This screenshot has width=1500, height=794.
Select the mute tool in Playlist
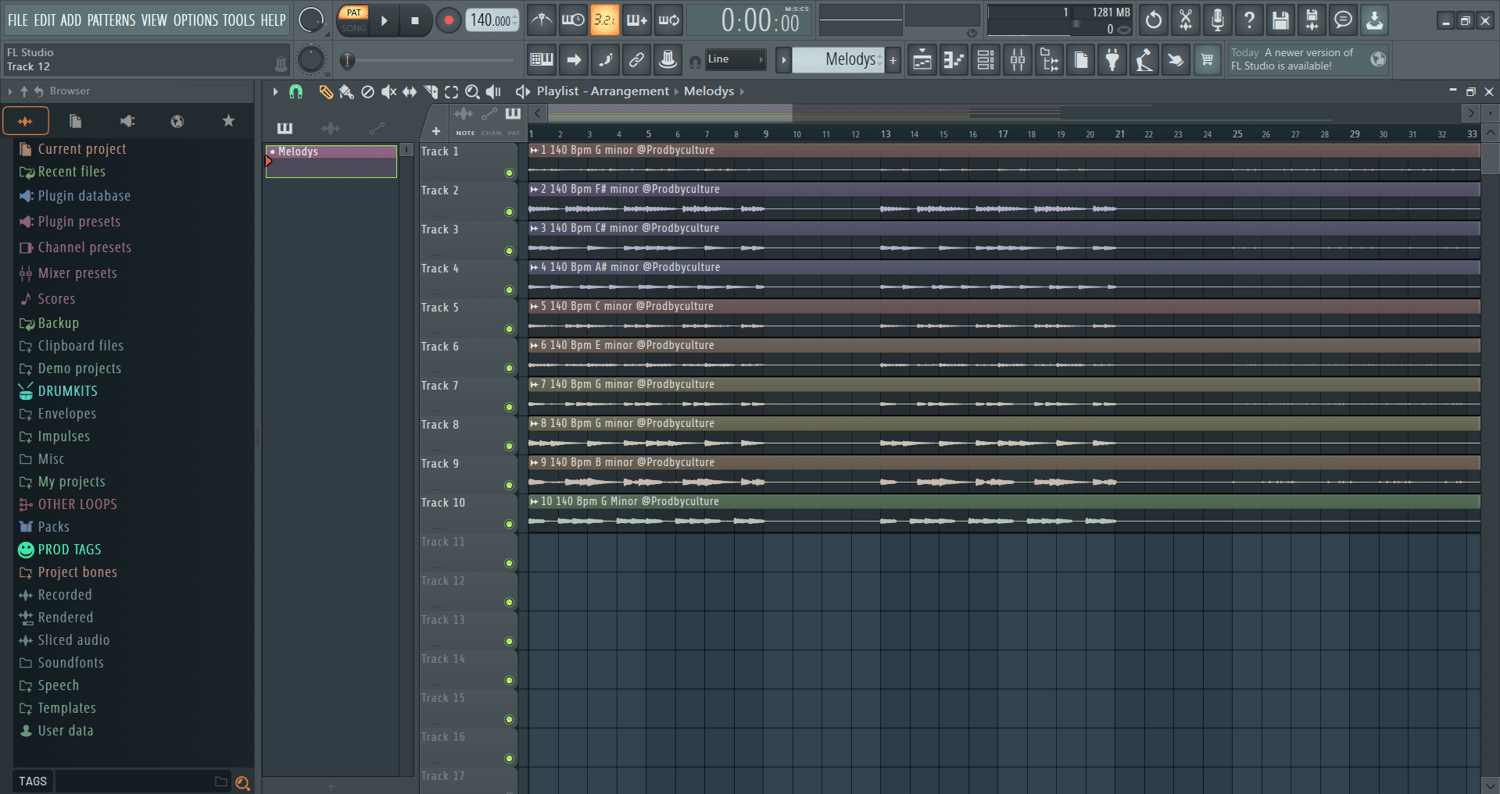pos(389,92)
